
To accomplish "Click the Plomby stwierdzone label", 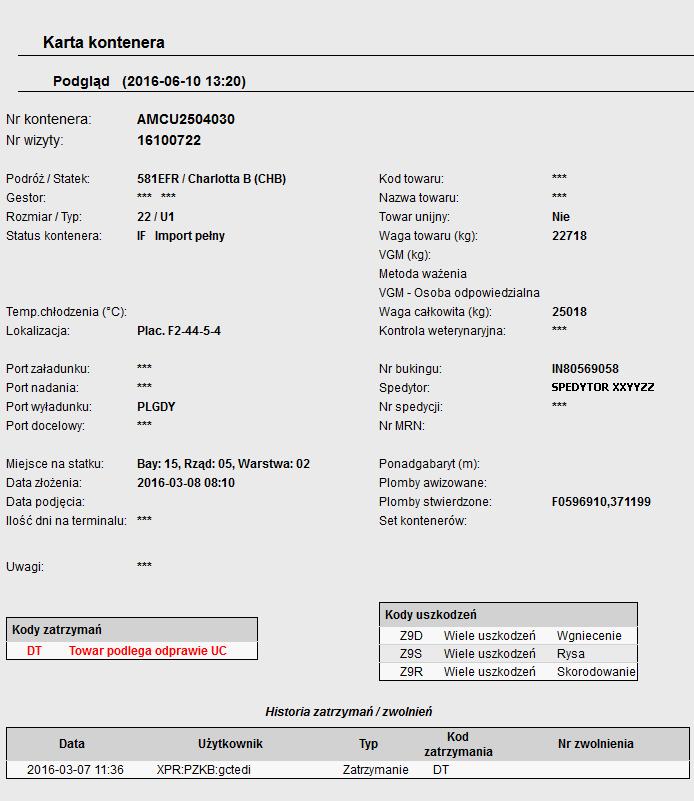I will (x=435, y=502).
